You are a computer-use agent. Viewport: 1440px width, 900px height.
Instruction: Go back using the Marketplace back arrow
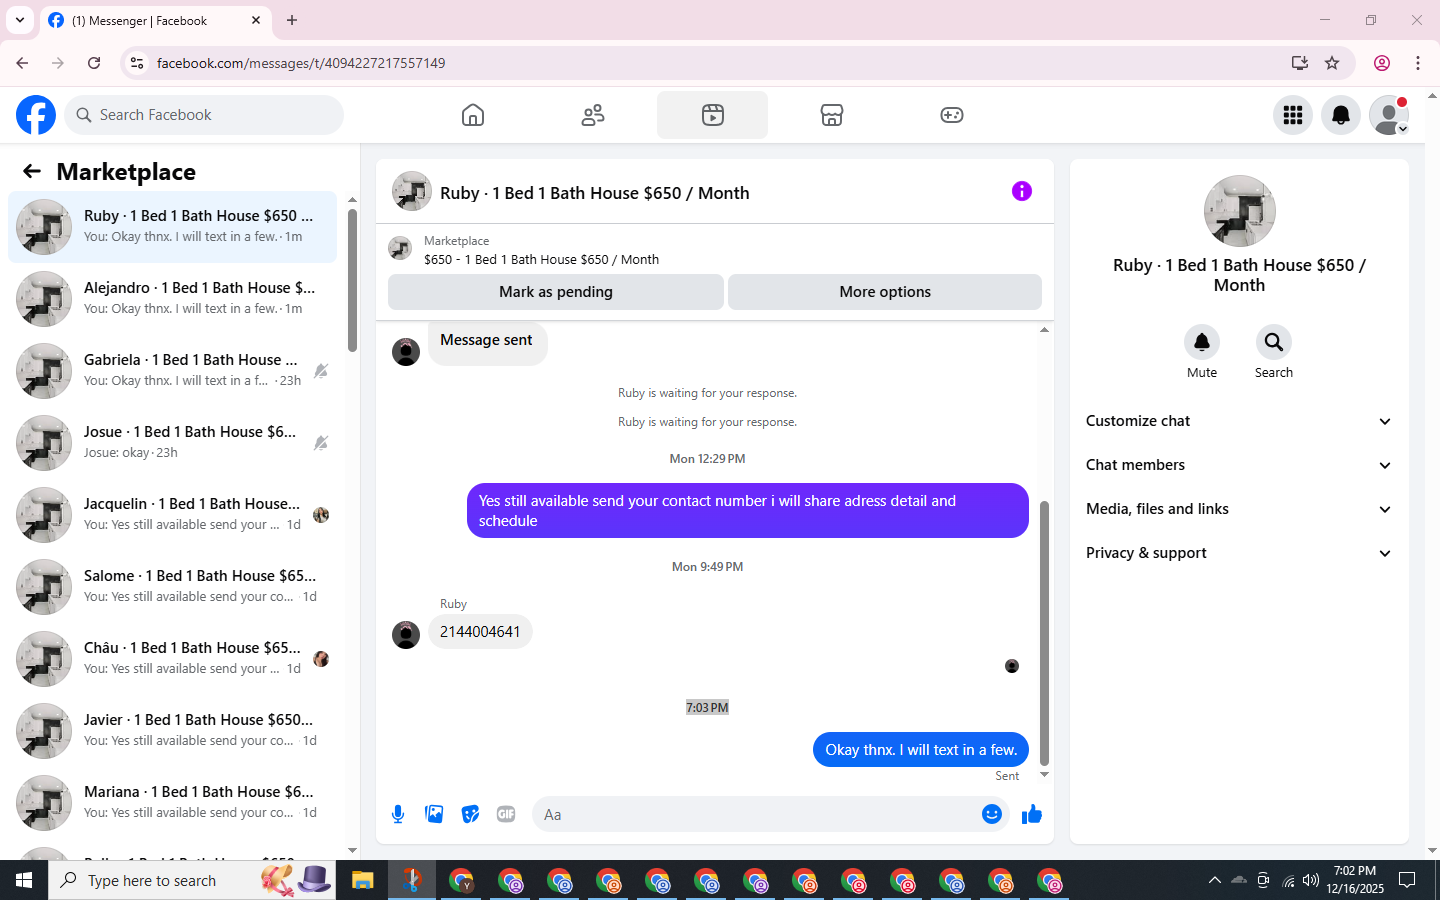click(x=32, y=172)
